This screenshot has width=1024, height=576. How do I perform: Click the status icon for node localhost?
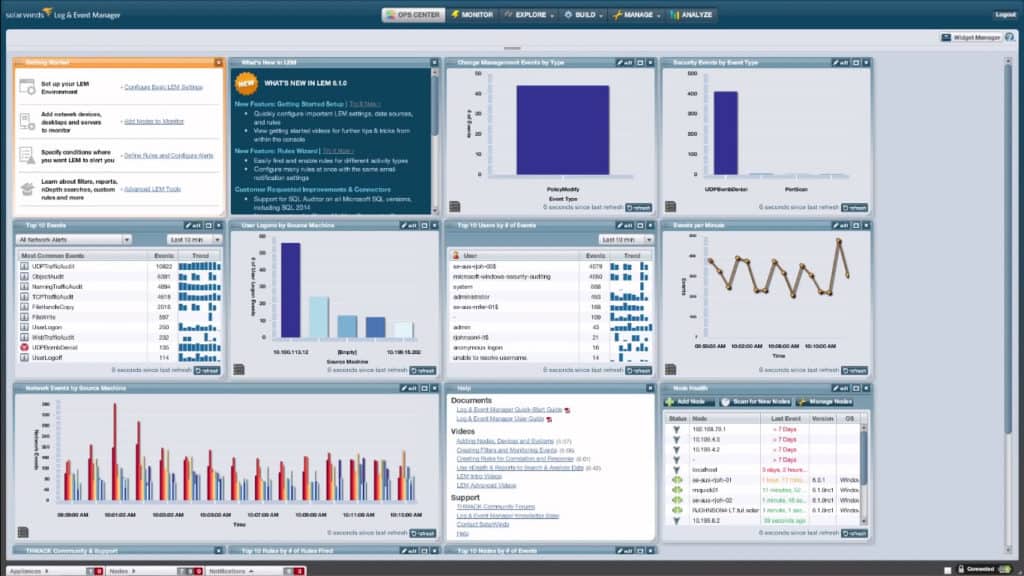point(677,470)
